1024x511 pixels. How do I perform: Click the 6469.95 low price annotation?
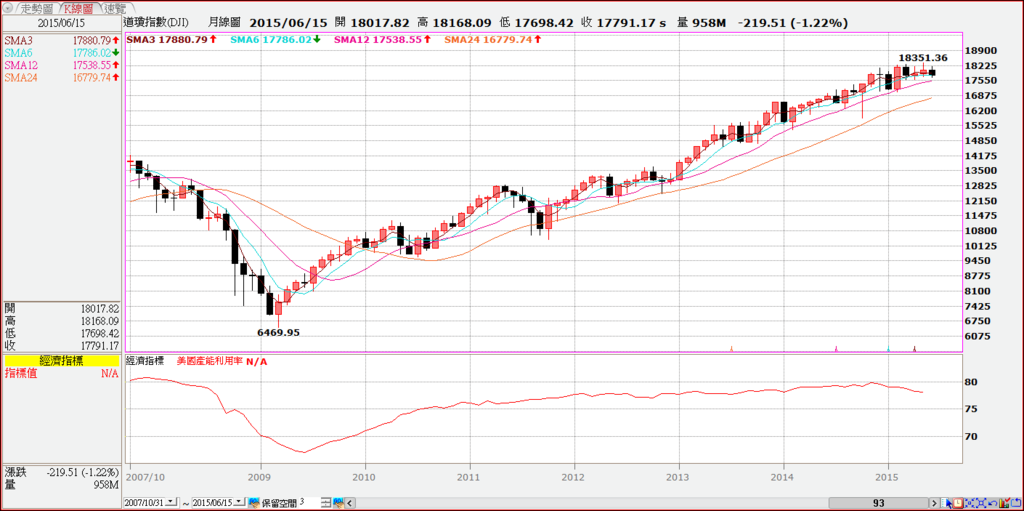[x=278, y=332]
